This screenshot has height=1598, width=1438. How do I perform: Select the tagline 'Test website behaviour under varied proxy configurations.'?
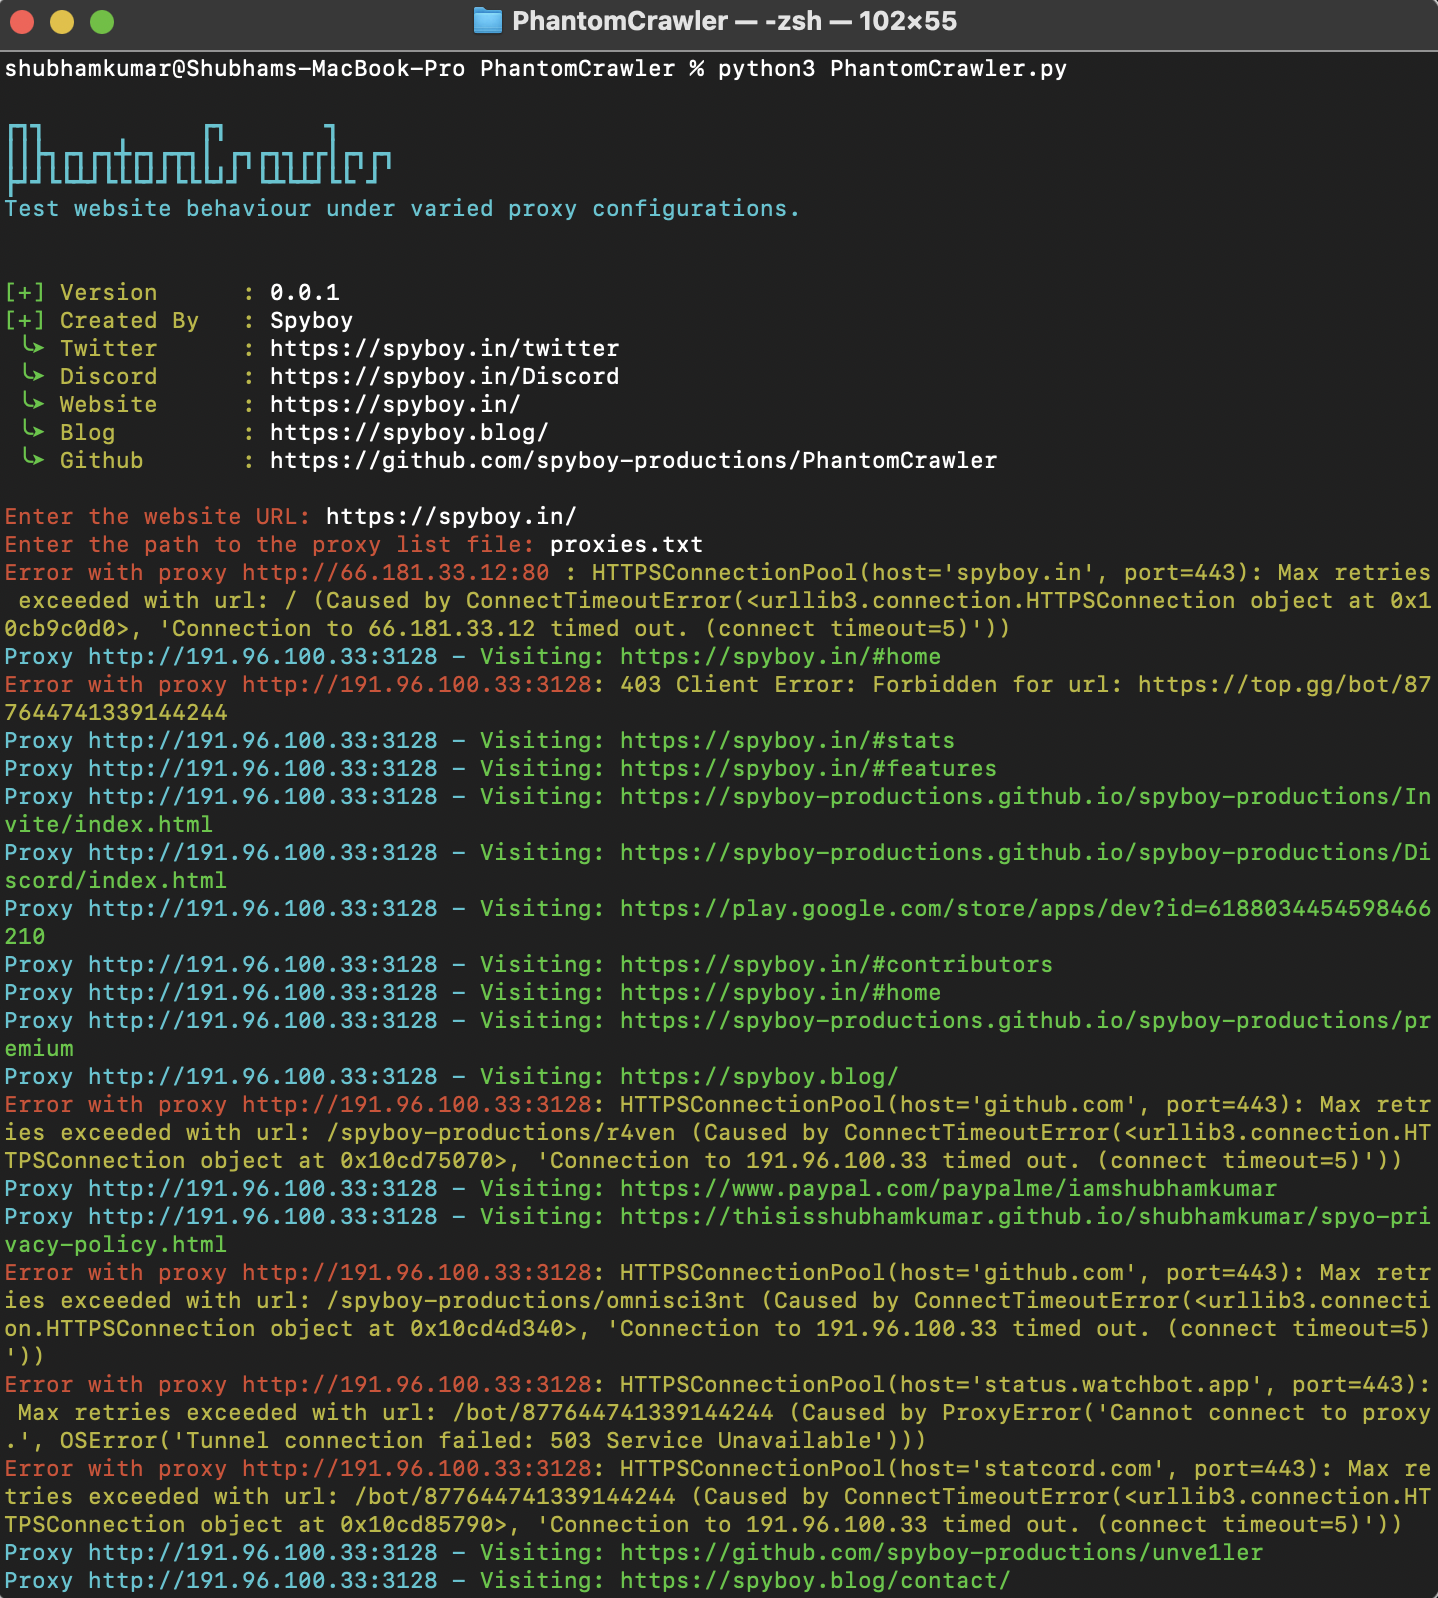pos(402,209)
